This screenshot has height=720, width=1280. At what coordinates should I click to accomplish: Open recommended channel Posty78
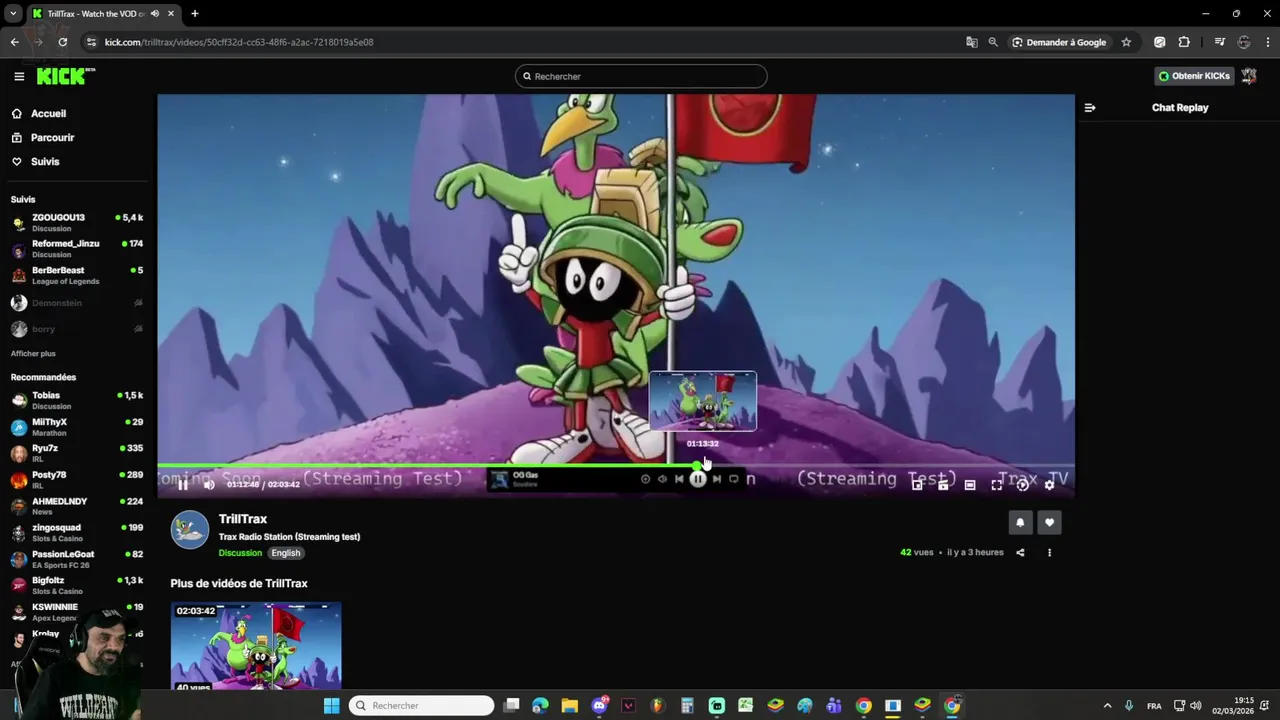point(76,480)
